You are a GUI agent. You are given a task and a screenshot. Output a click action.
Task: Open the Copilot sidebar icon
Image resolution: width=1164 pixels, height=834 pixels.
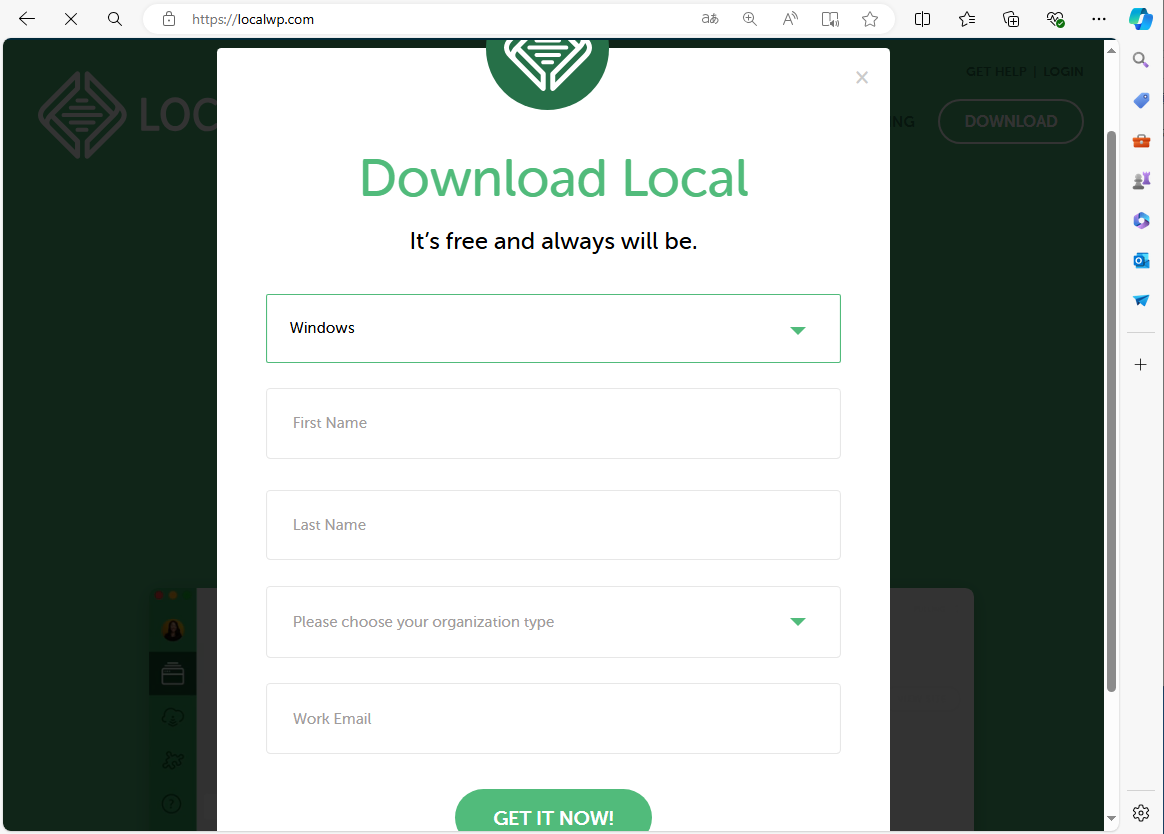coord(1141,19)
